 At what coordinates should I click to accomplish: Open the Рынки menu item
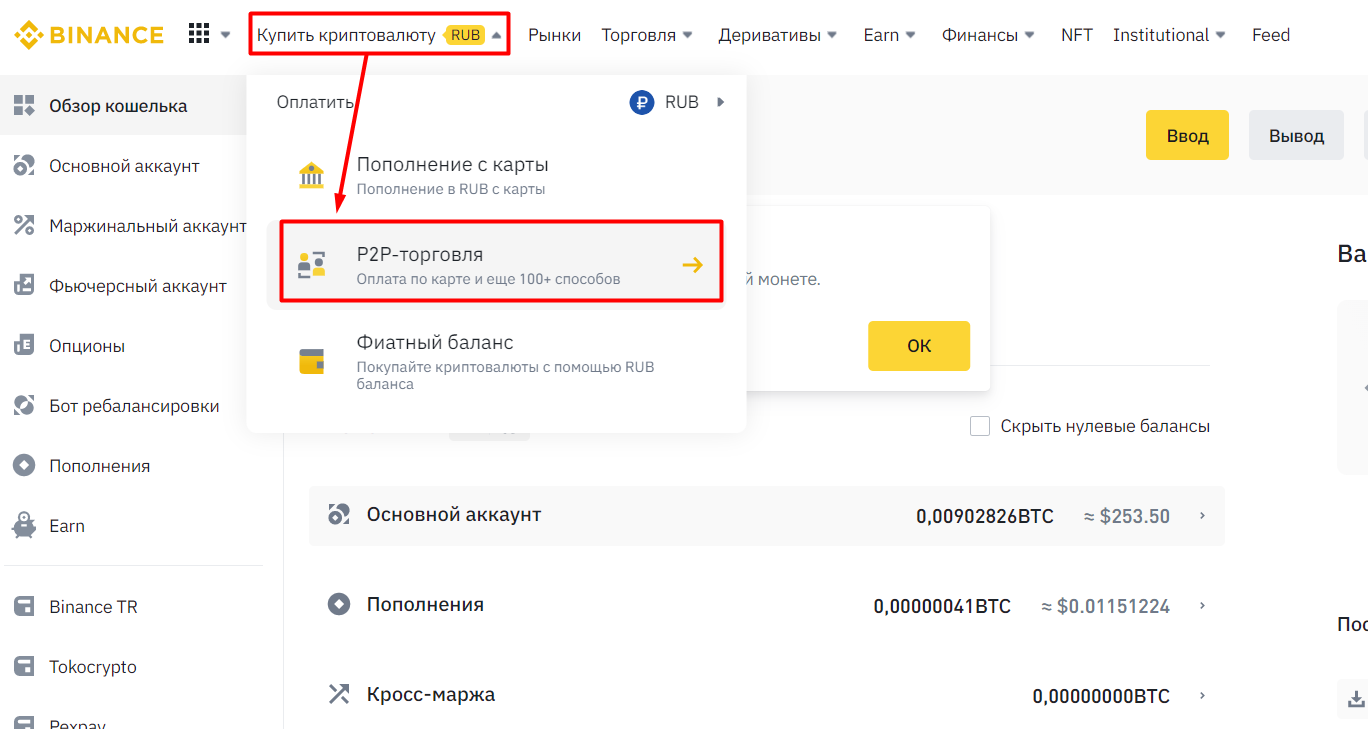point(554,35)
